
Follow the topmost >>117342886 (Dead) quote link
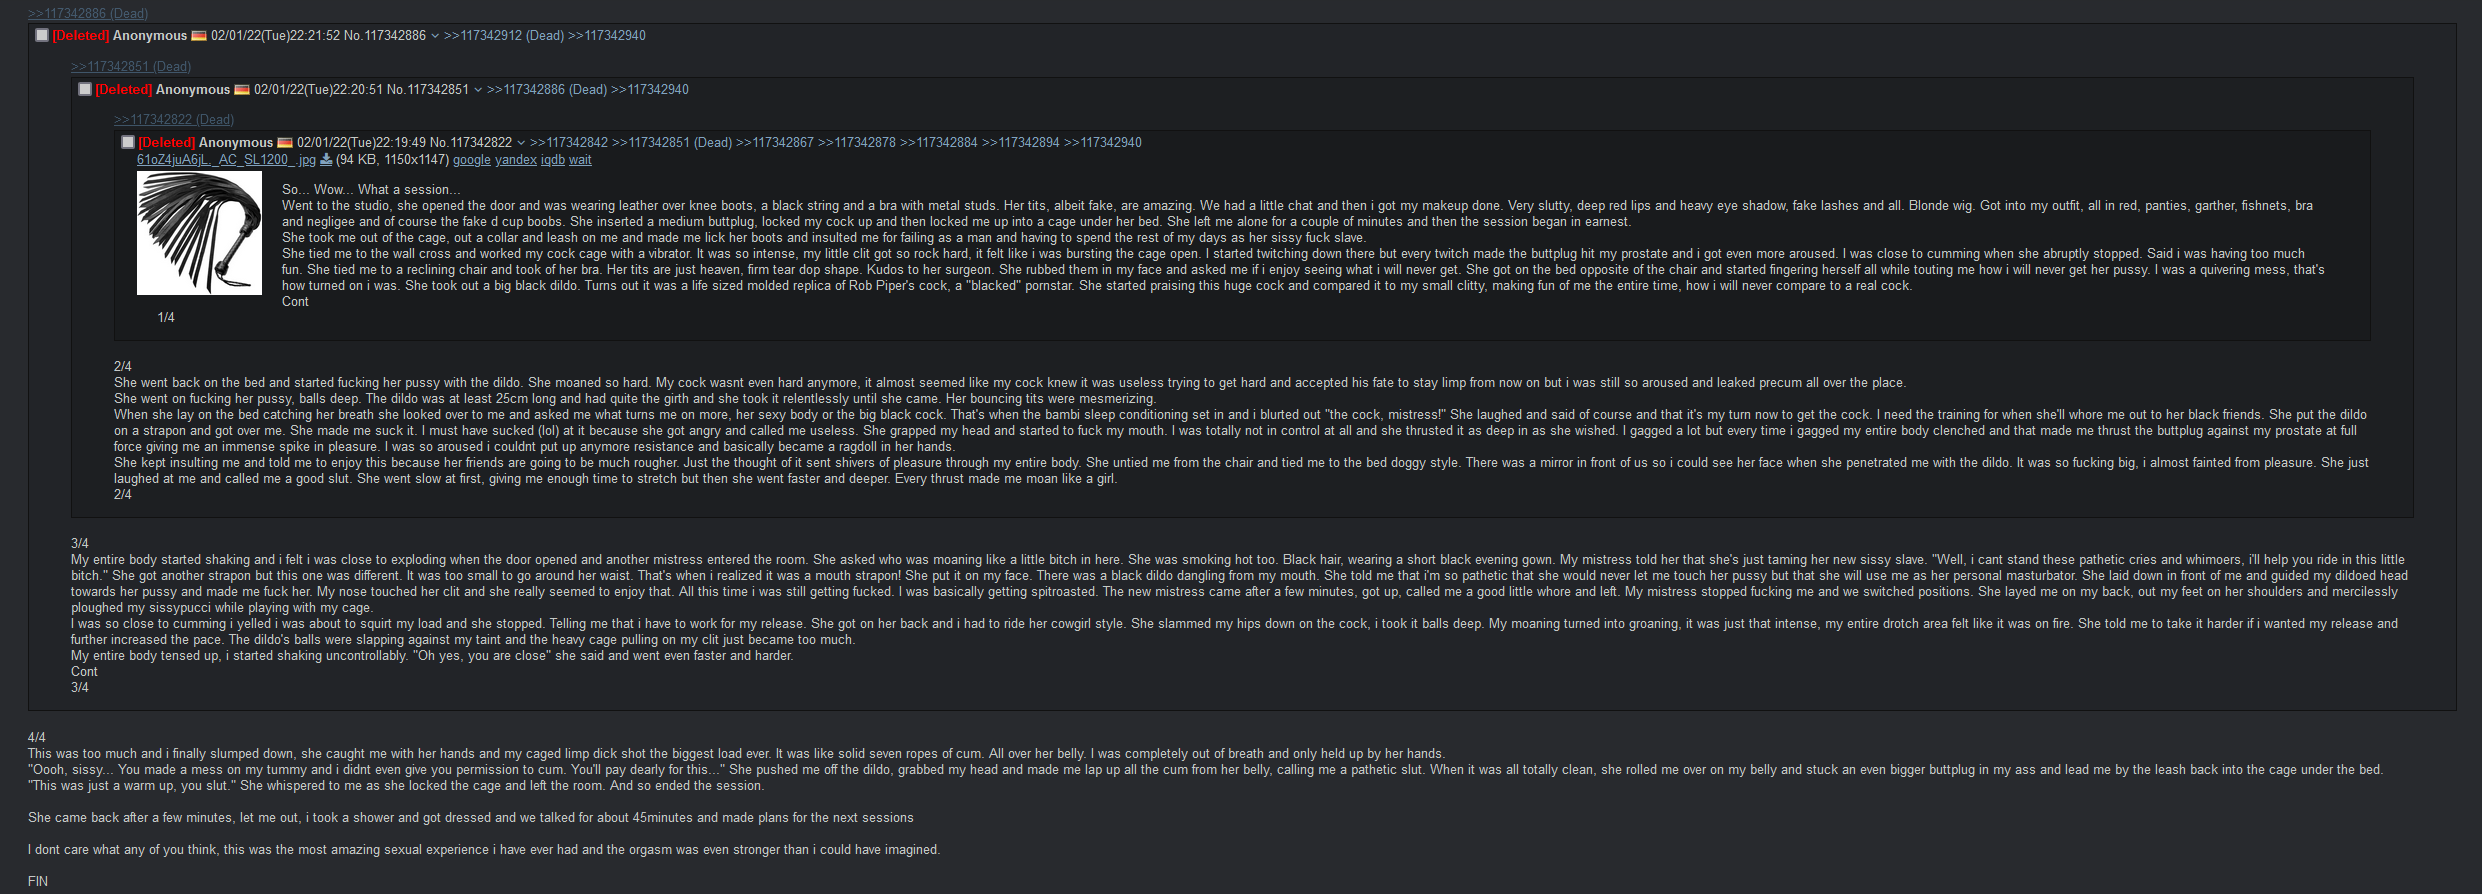88,13
